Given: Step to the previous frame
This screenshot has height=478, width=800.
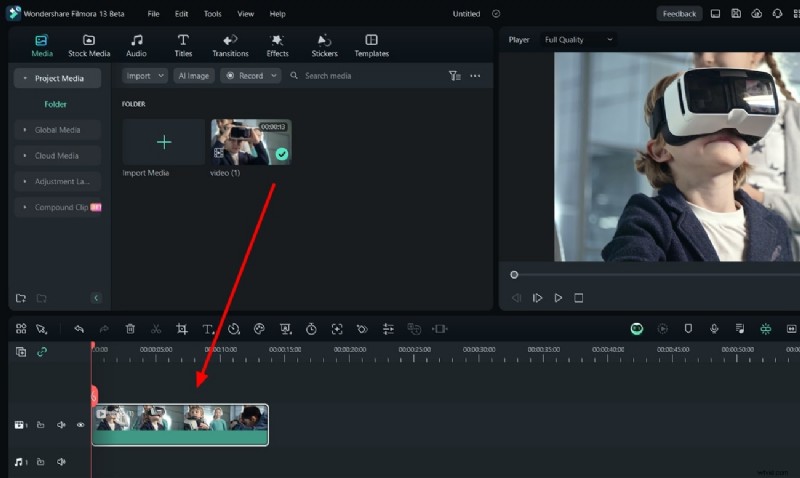Looking at the screenshot, I should click(x=516, y=298).
